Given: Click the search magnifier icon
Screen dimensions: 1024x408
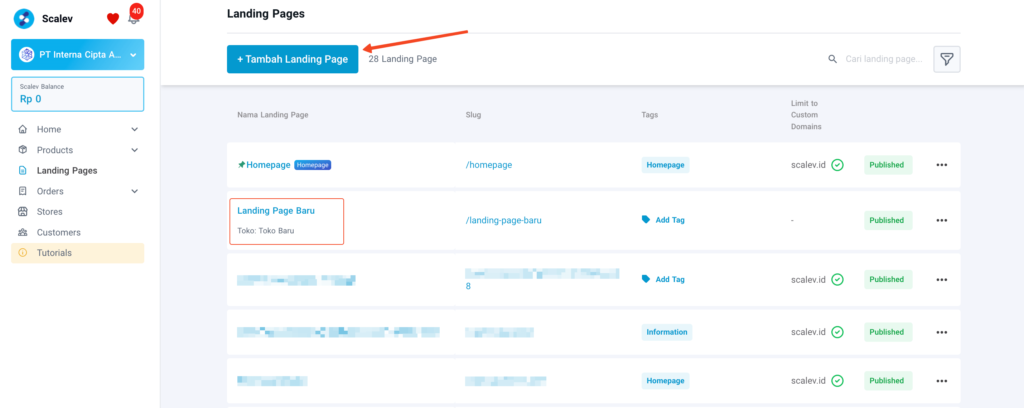Looking at the screenshot, I should pyautogui.click(x=833, y=59).
